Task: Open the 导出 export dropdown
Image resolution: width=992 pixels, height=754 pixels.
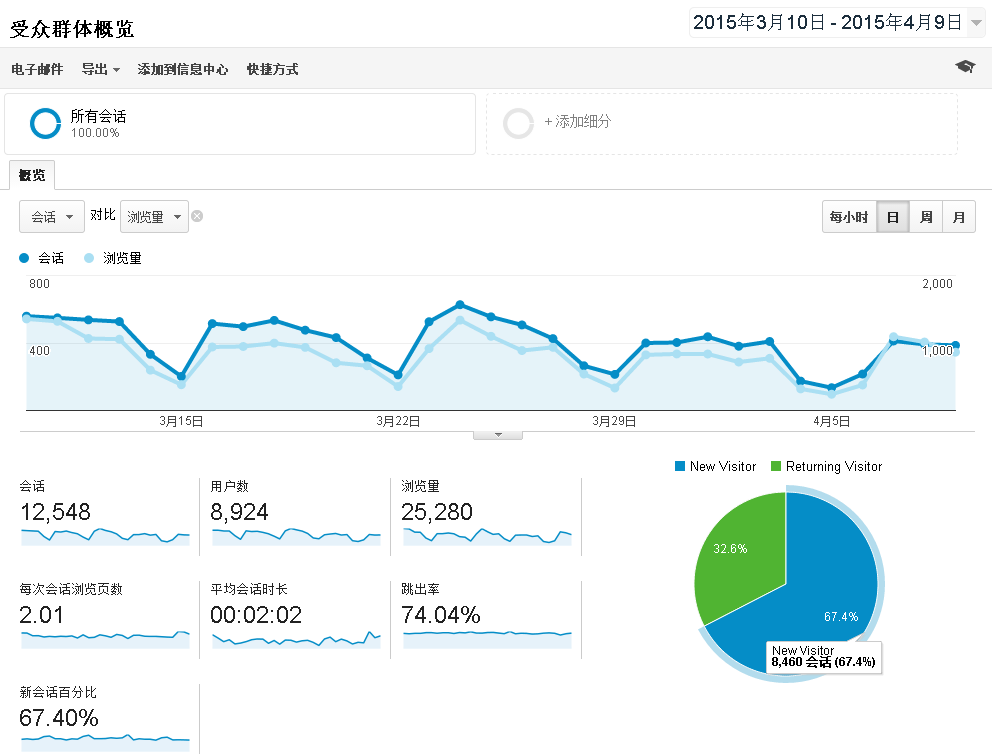Action: (x=99, y=68)
